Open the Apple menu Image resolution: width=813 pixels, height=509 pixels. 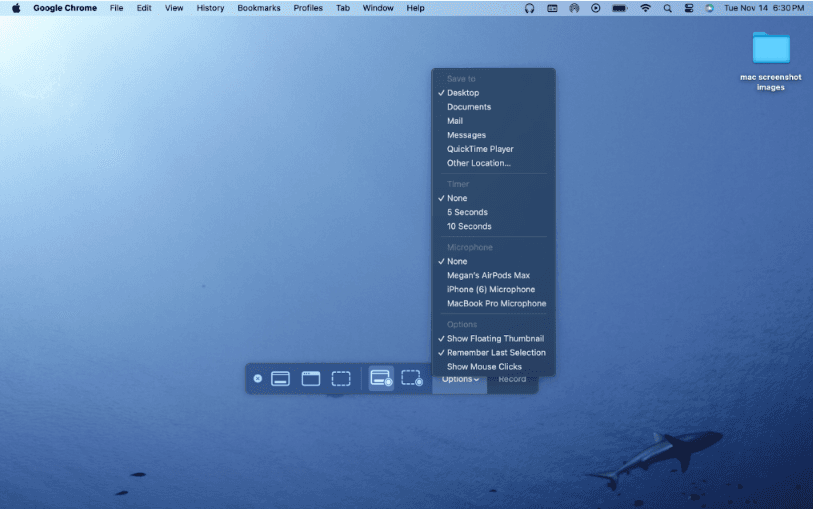tap(16, 8)
